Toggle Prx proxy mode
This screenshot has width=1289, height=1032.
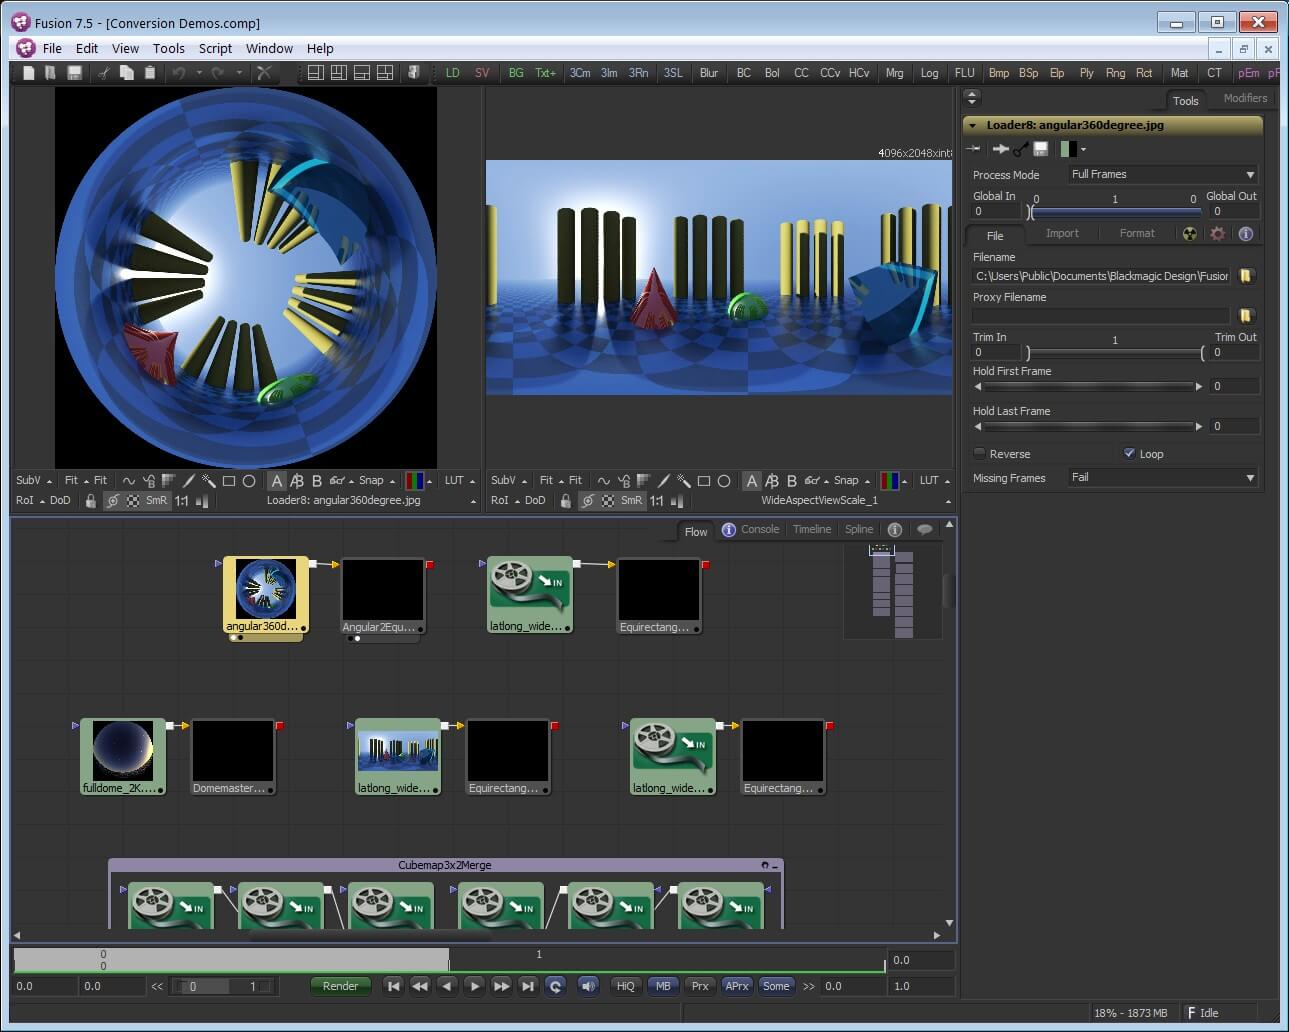pyautogui.click(x=700, y=986)
